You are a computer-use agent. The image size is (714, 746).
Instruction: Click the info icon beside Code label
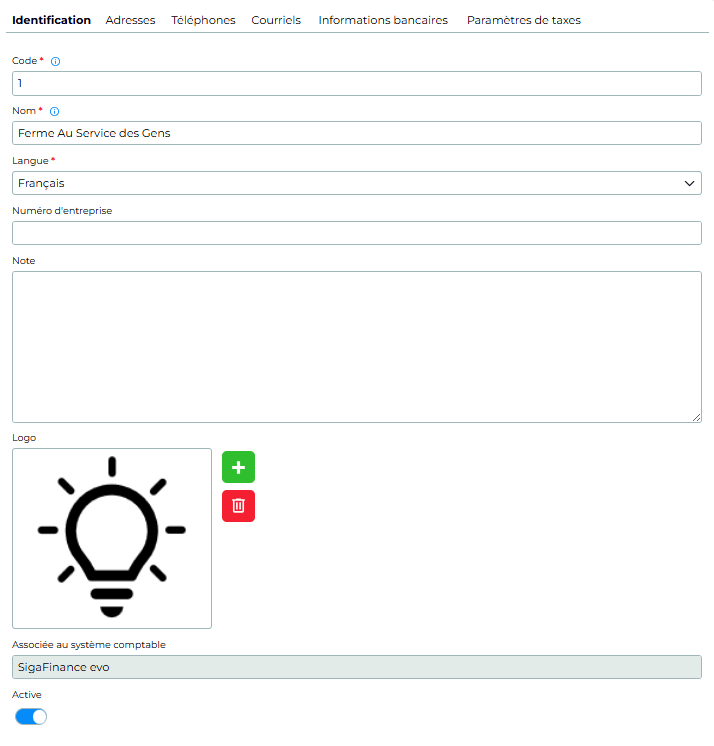55,61
